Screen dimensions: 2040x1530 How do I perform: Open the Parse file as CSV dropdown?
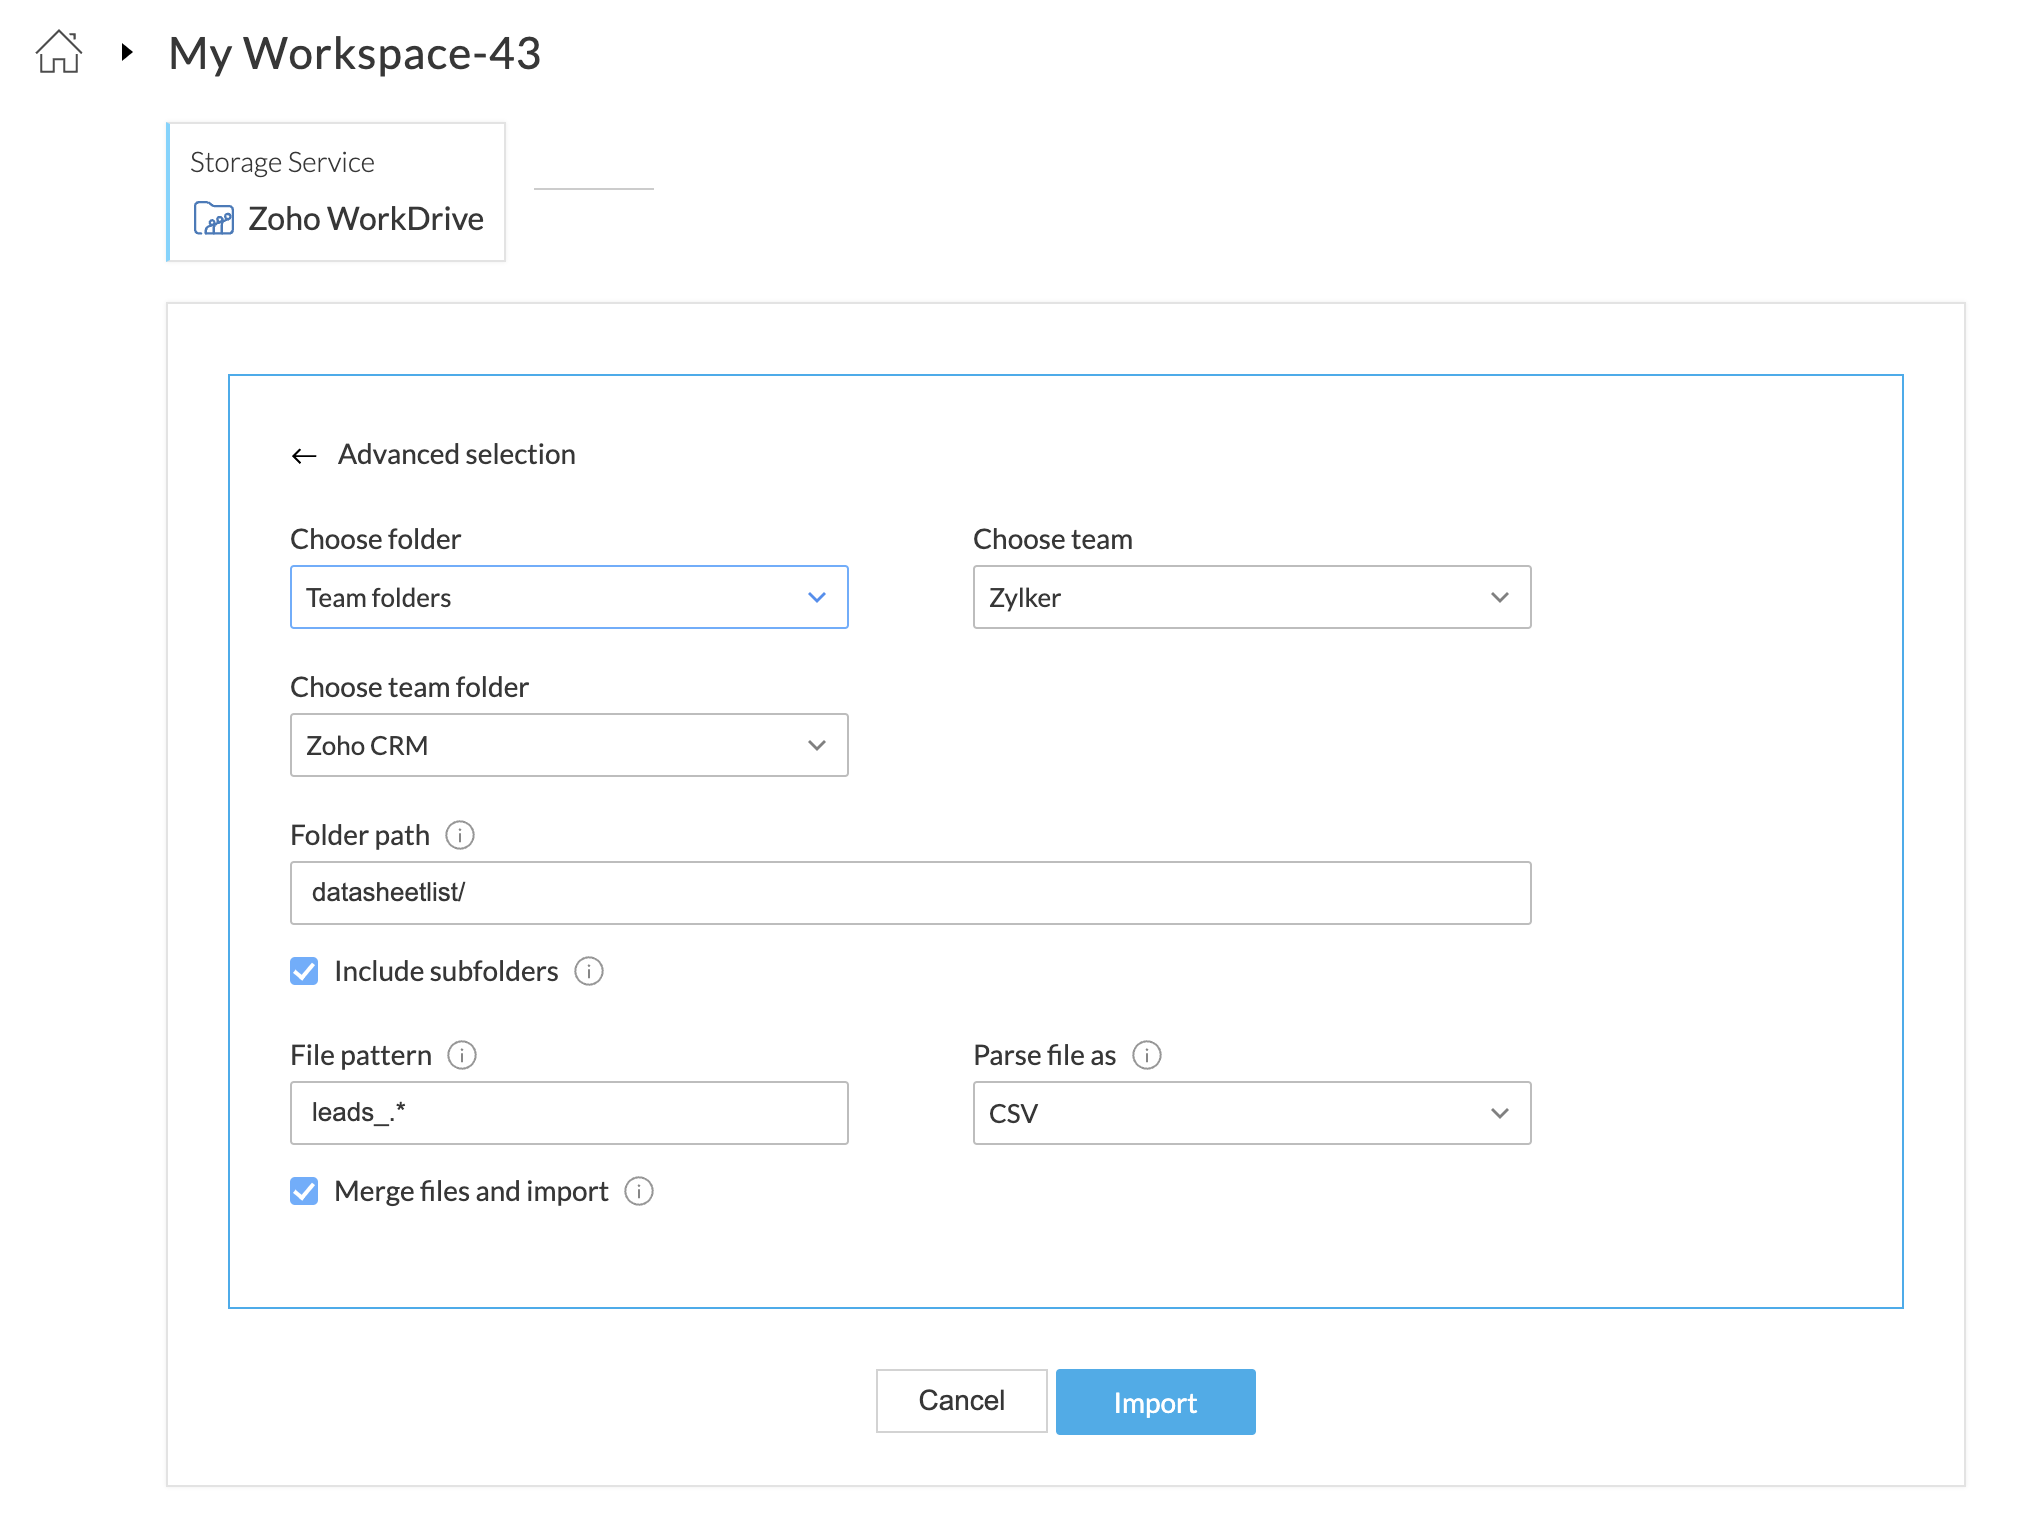1251,1113
